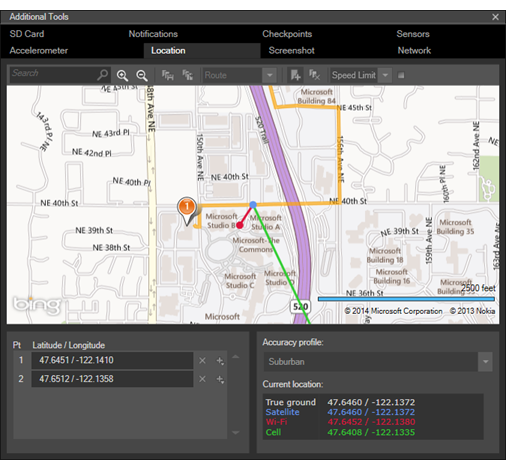Add a point after row 1
506x470 pixels.
[220, 361]
